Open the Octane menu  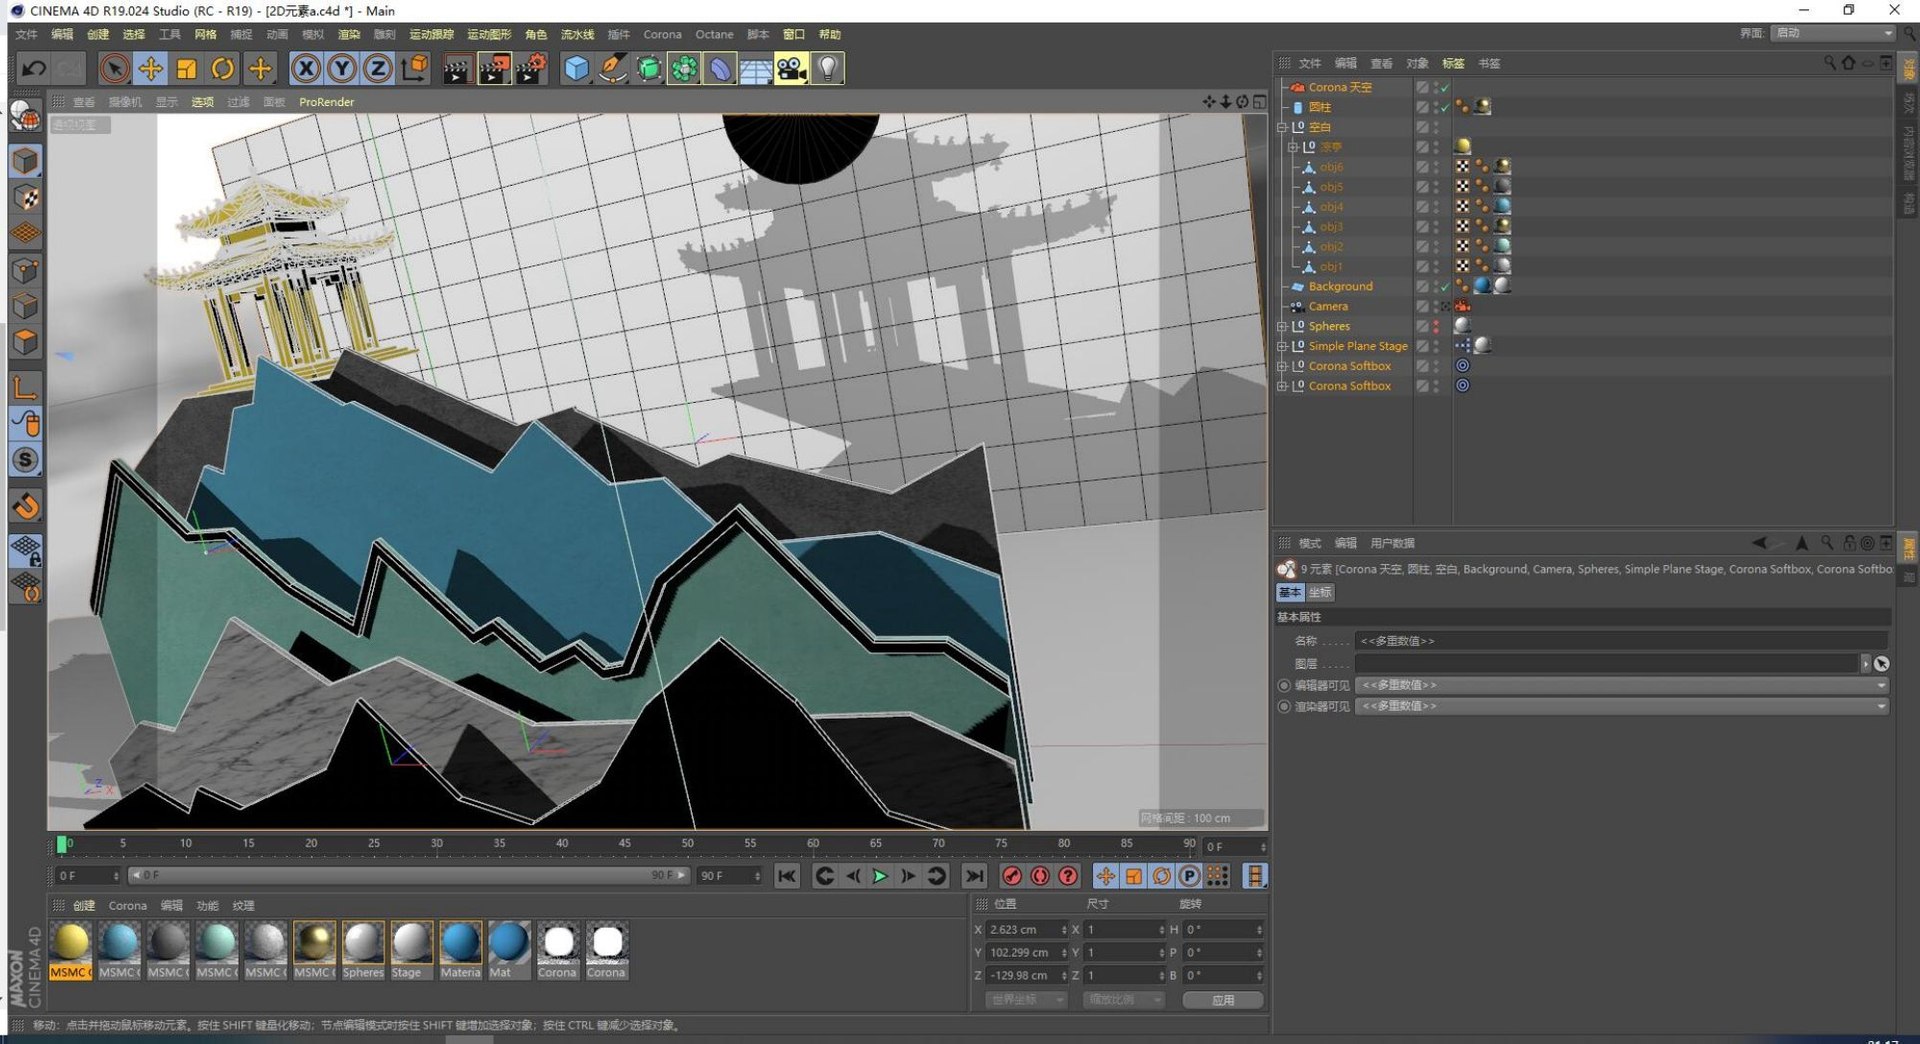point(714,34)
